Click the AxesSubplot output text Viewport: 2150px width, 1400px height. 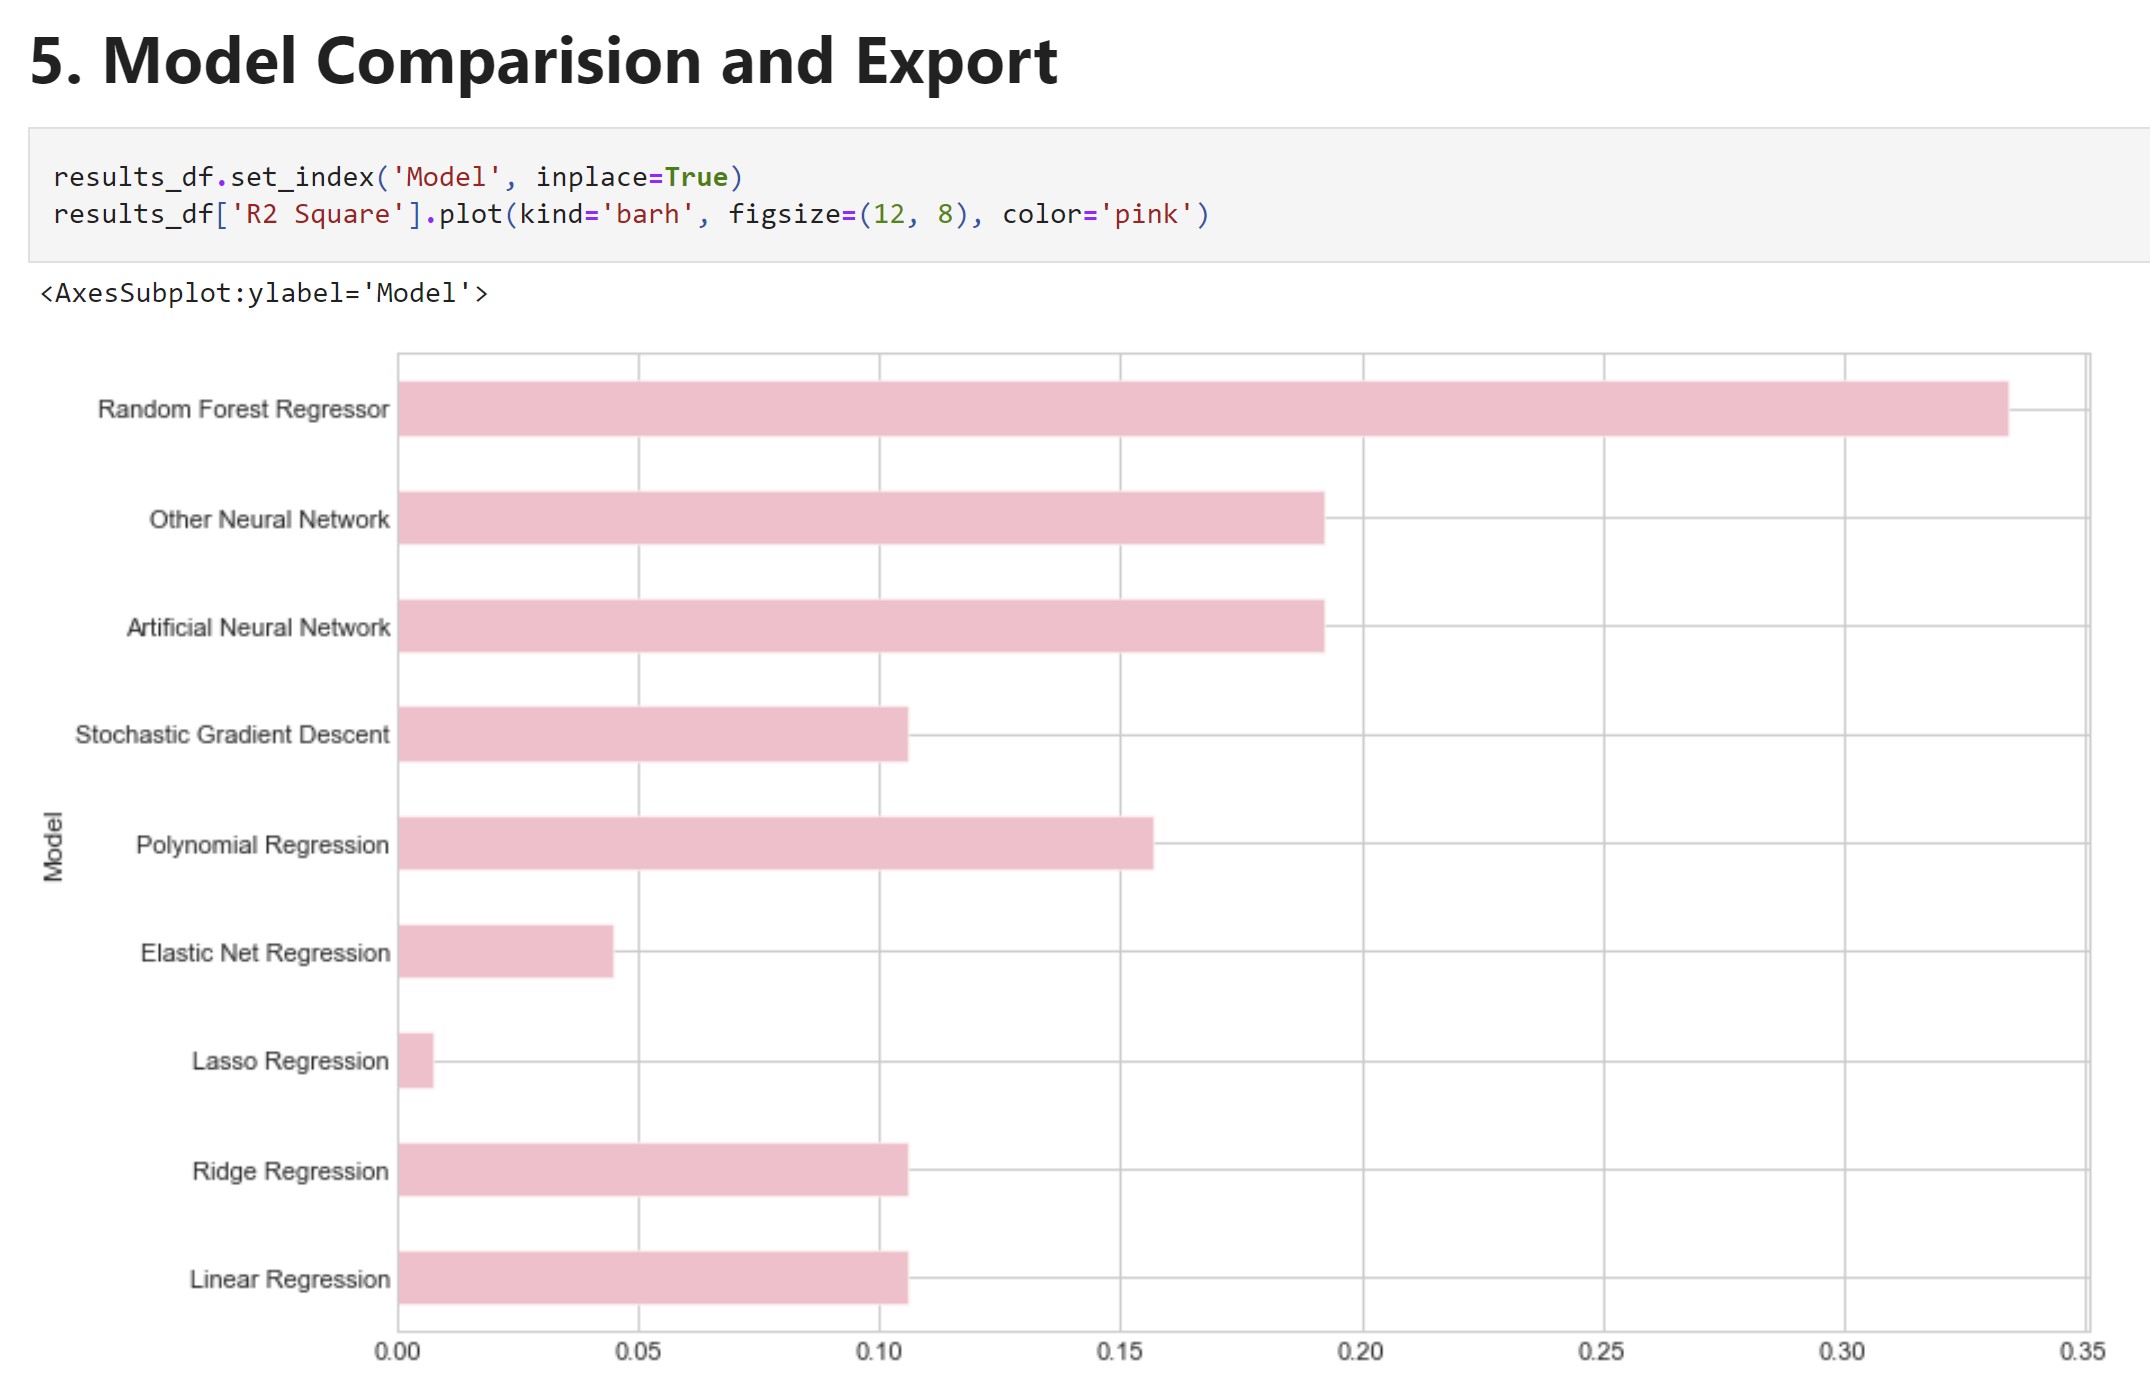[x=263, y=293]
